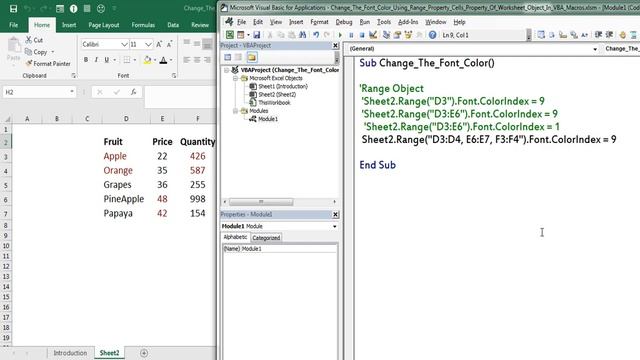Click the Increase Font Size icon
Screen dimensions: 640x360
click(x=159, y=44)
